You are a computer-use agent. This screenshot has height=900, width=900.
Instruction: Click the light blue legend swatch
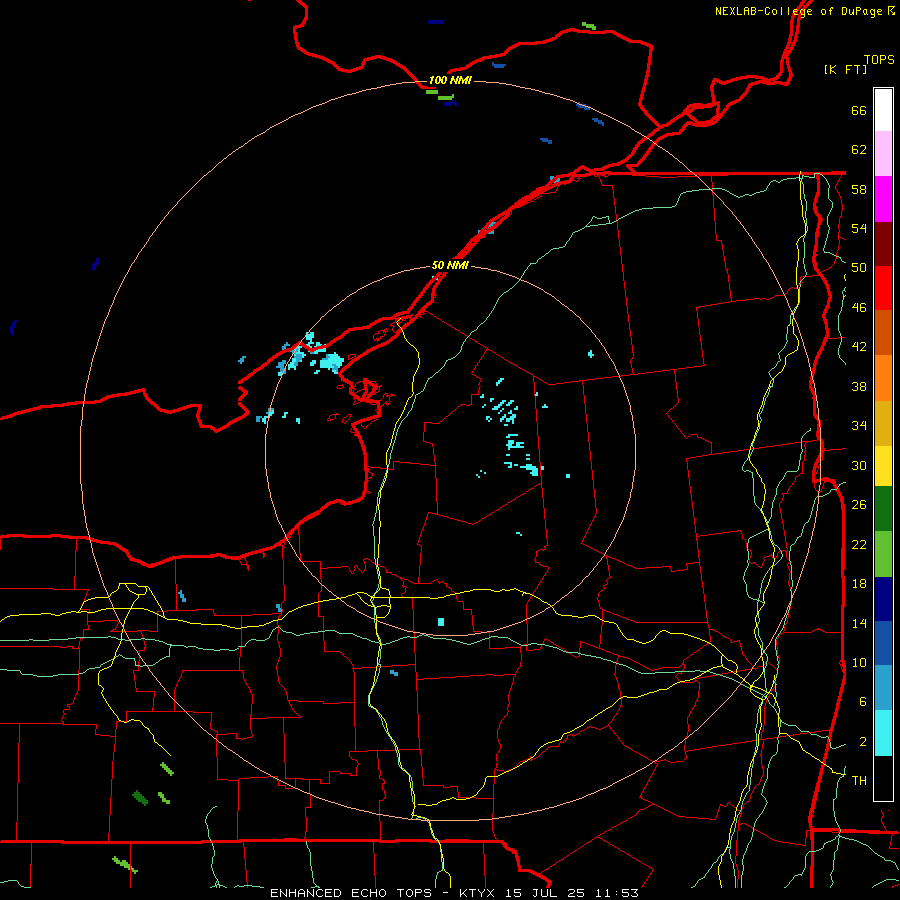pos(883,688)
